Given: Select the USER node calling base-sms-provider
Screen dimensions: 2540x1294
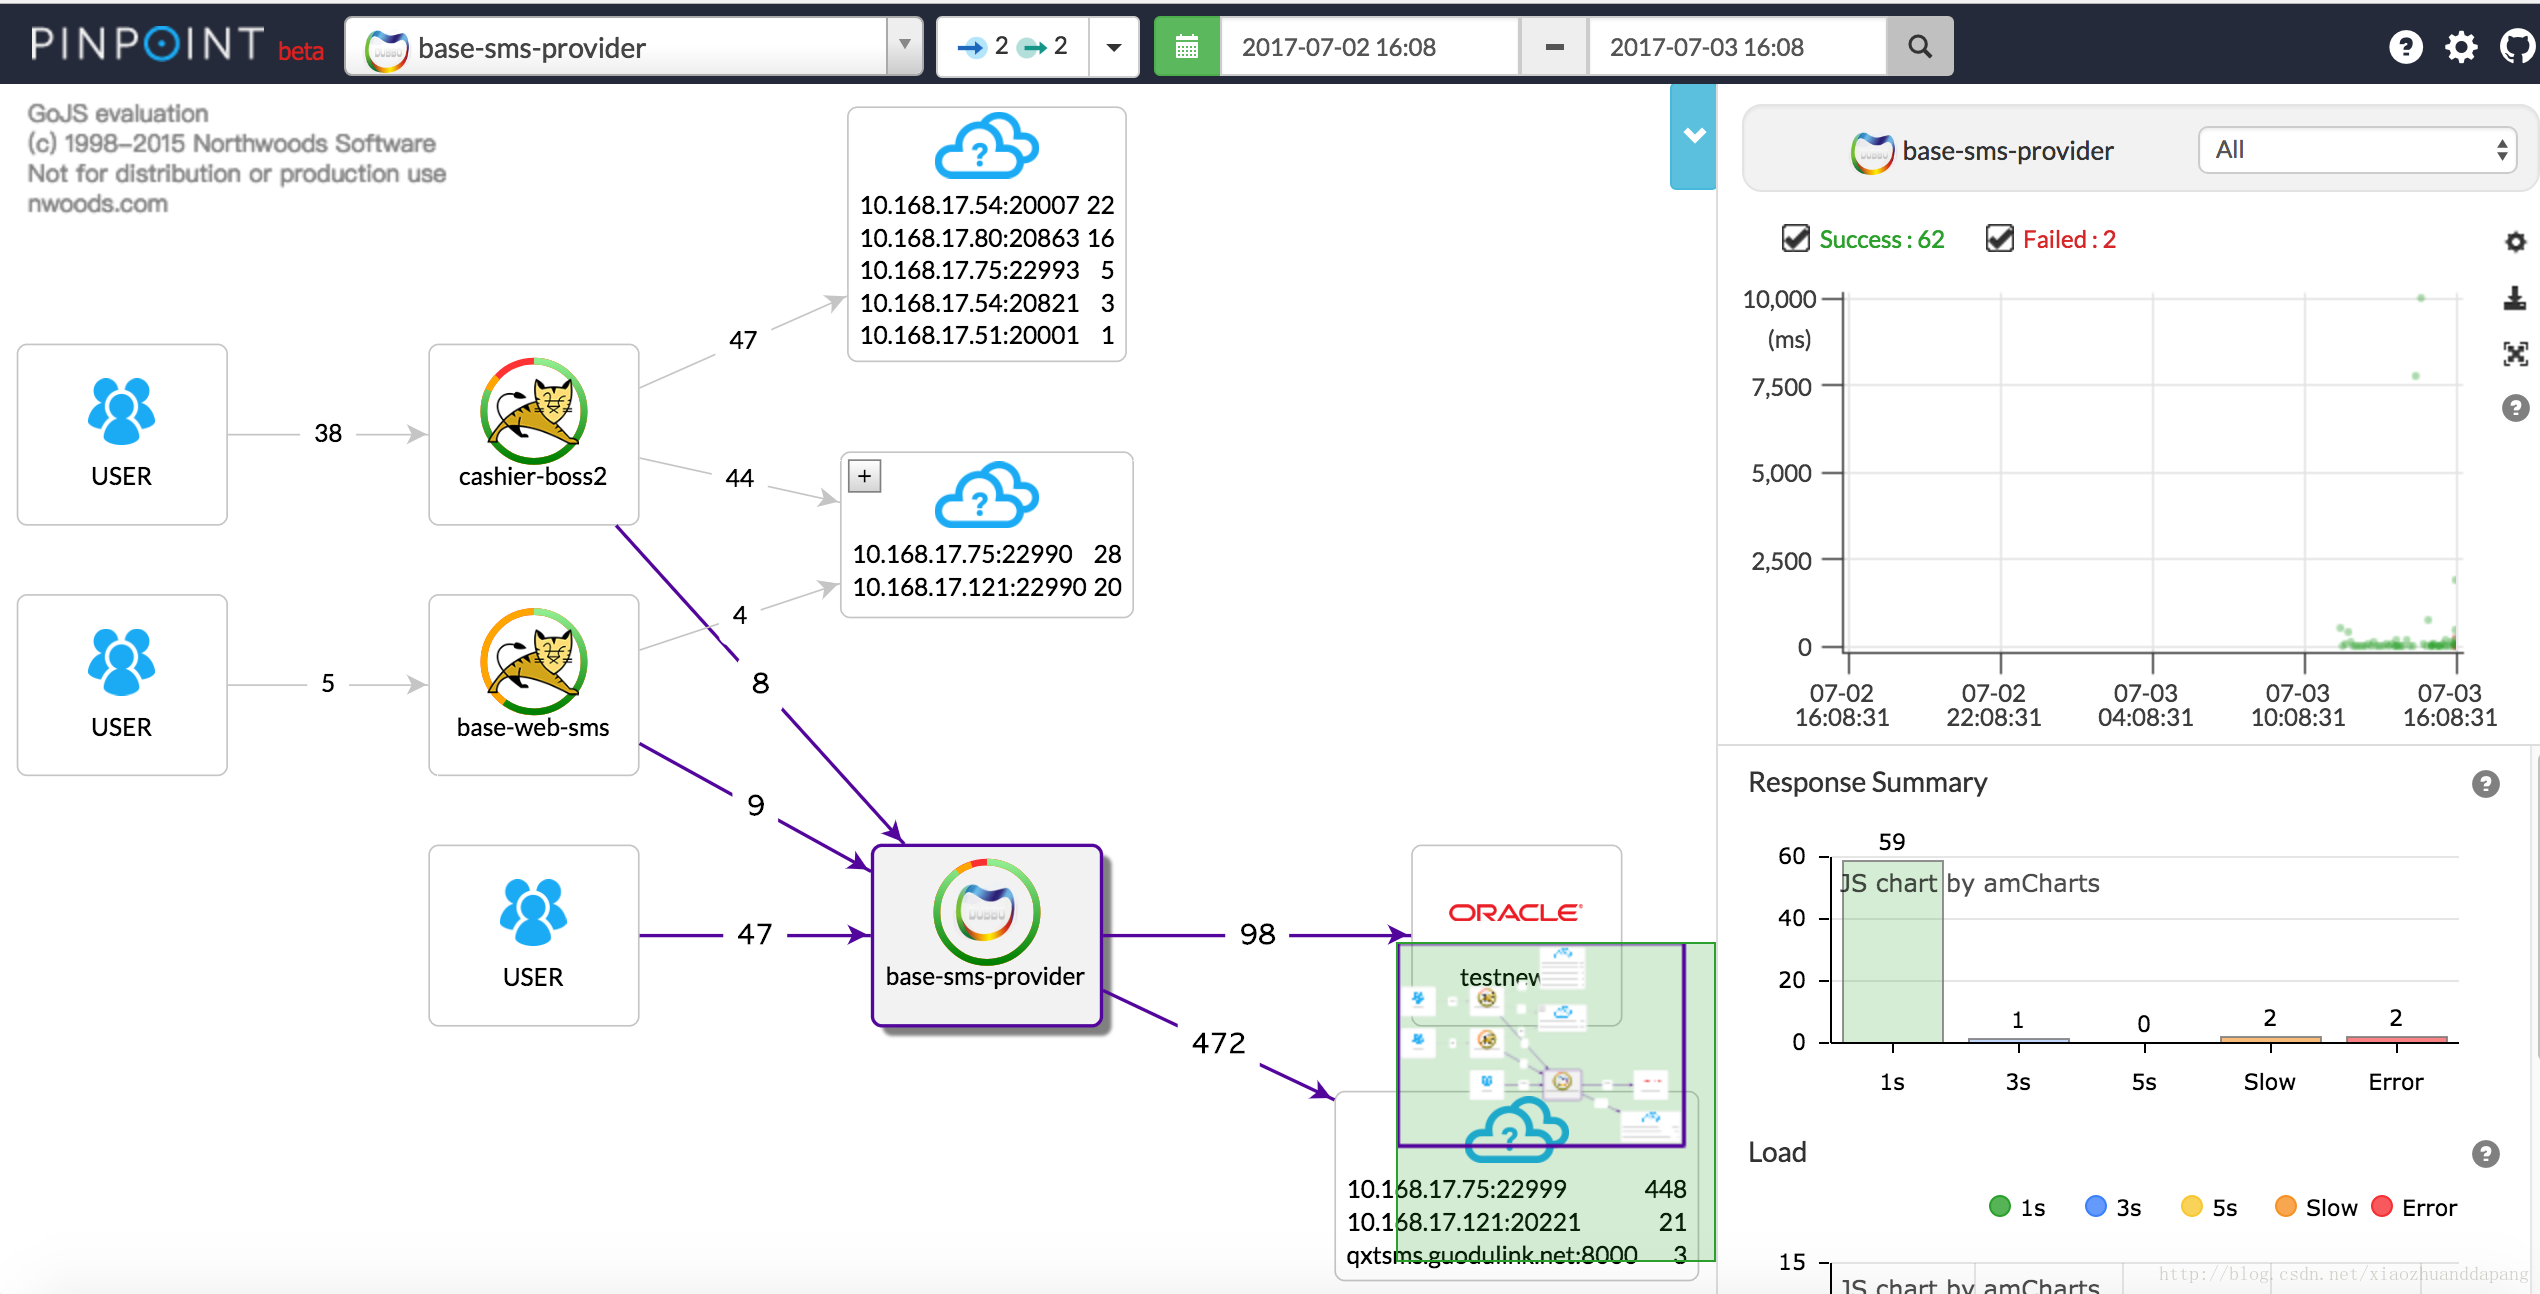Looking at the screenshot, I should [533, 935].
